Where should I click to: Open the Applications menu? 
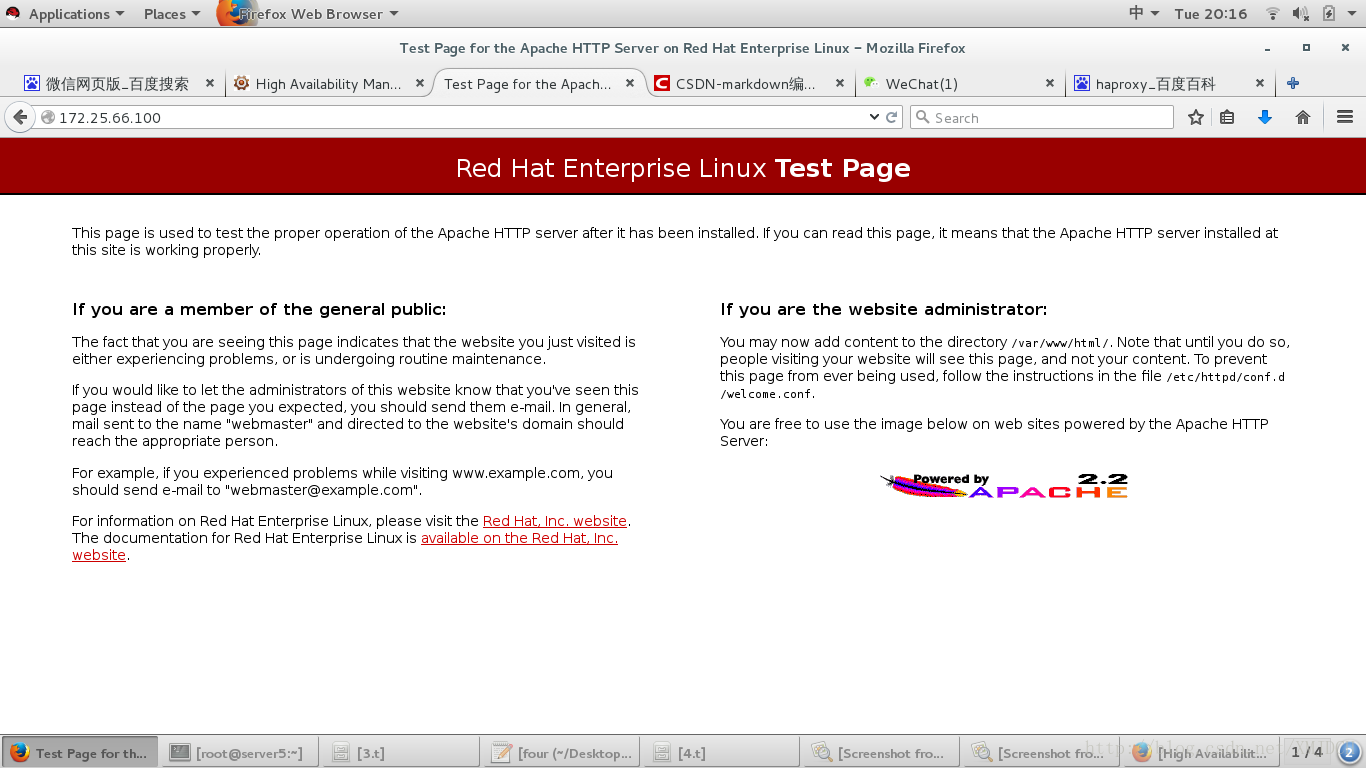pyautogui.click(x=76, y=14)
